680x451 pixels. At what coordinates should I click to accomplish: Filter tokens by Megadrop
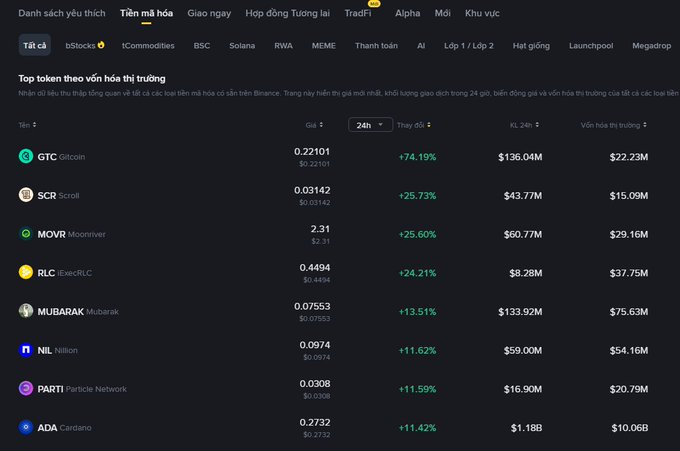(651, 46)
